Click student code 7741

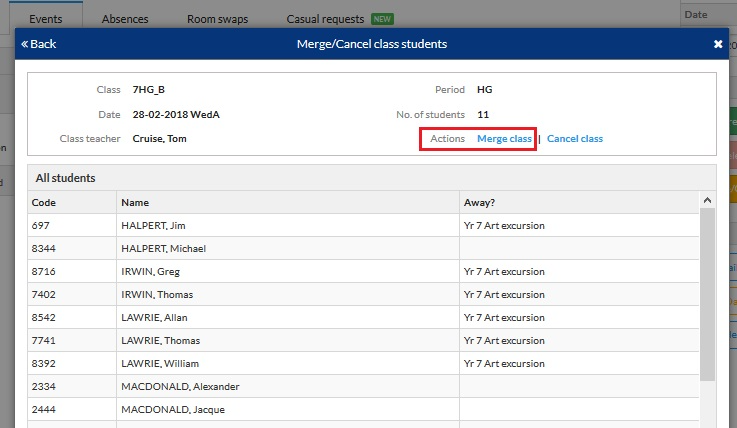pos(44,341)
